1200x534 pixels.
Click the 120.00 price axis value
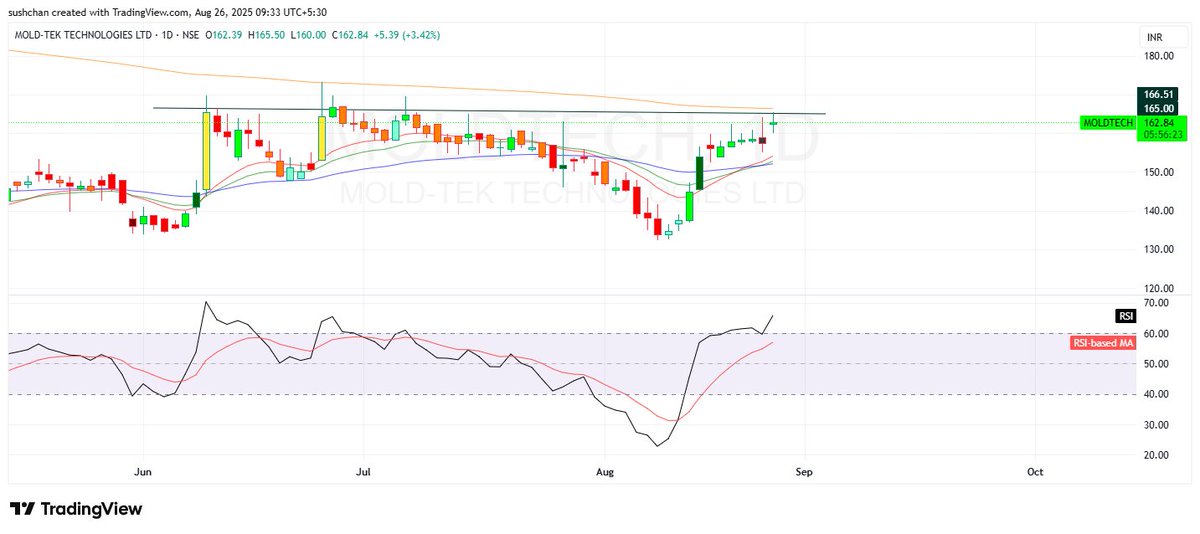1160,288
